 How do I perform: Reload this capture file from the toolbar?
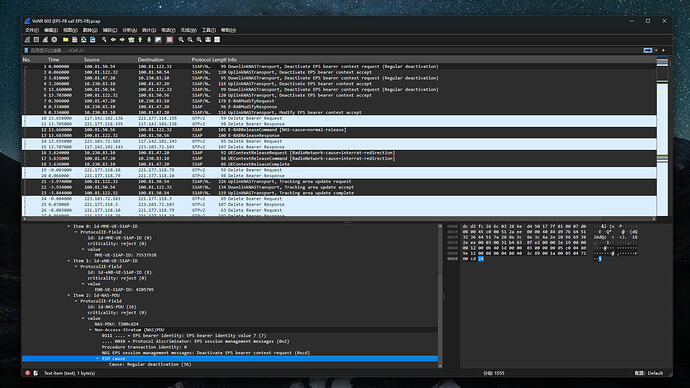tap(92, 40)
